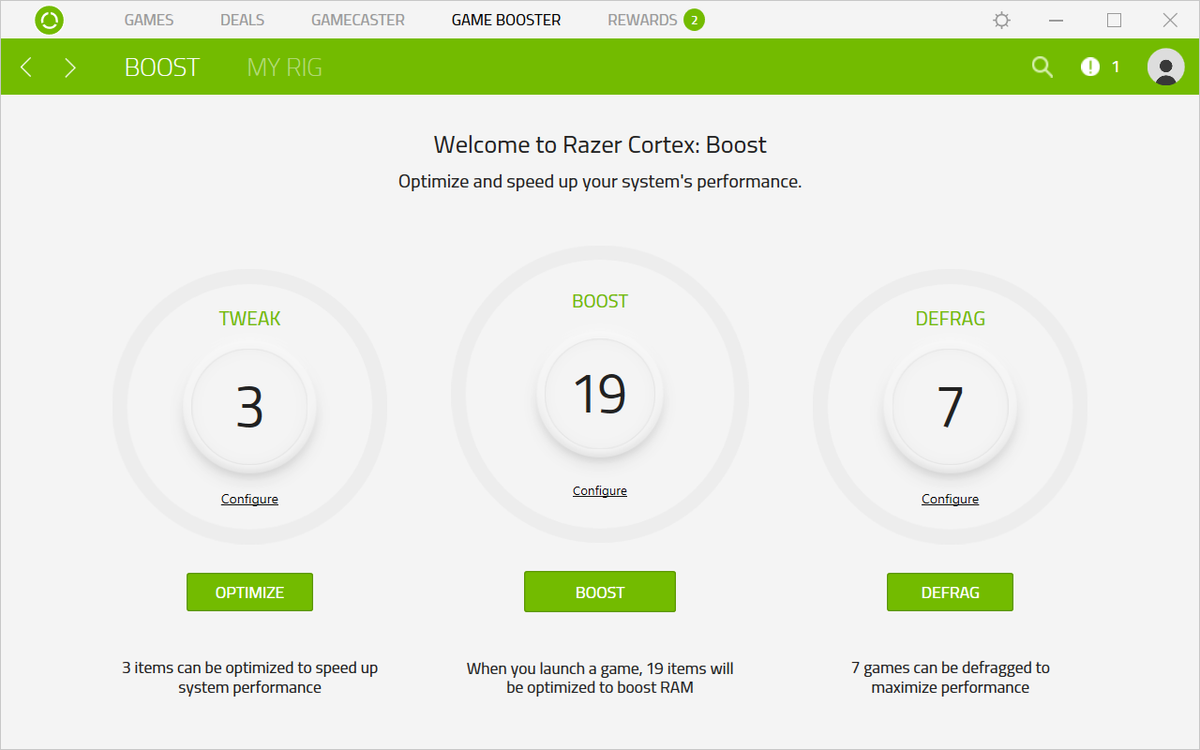1200x750 pixels.
Task: Open Configure link under Boost count
Action: tap(600, 491)
